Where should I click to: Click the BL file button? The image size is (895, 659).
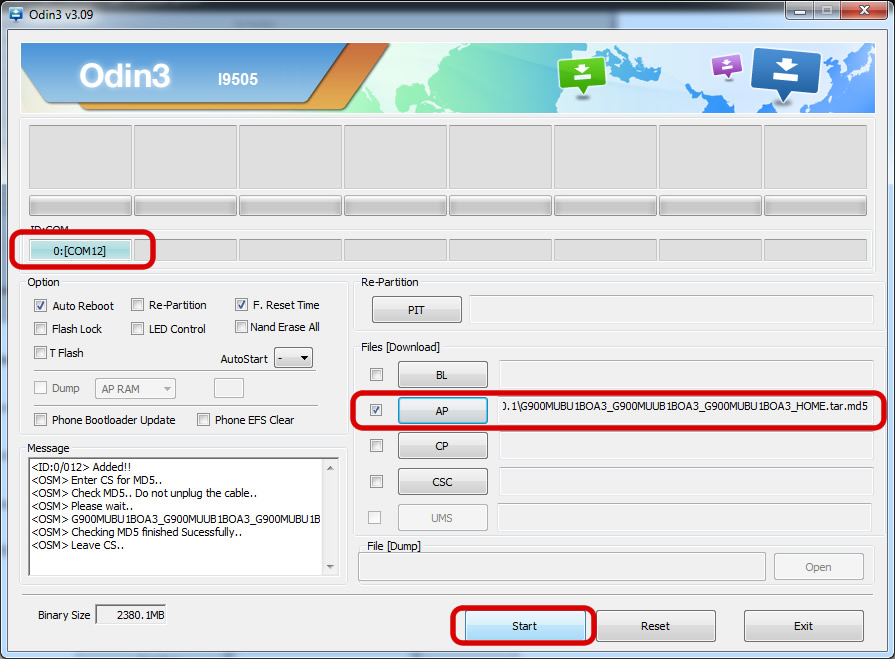[442, 375]
